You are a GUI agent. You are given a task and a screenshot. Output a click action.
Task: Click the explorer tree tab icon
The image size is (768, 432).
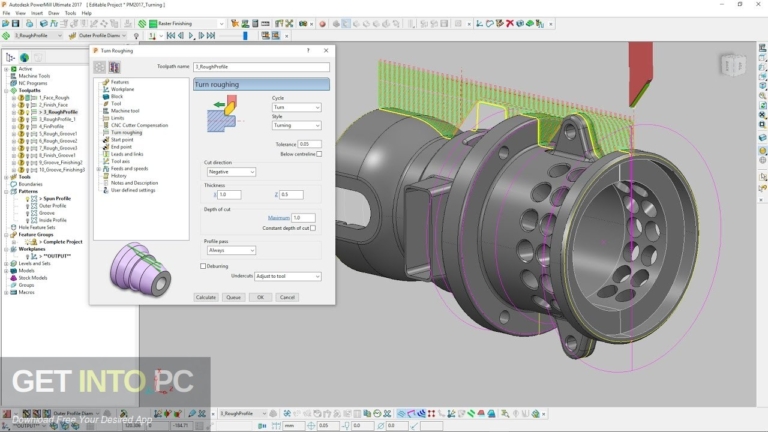pyautogui.click(x=10, y=57)
